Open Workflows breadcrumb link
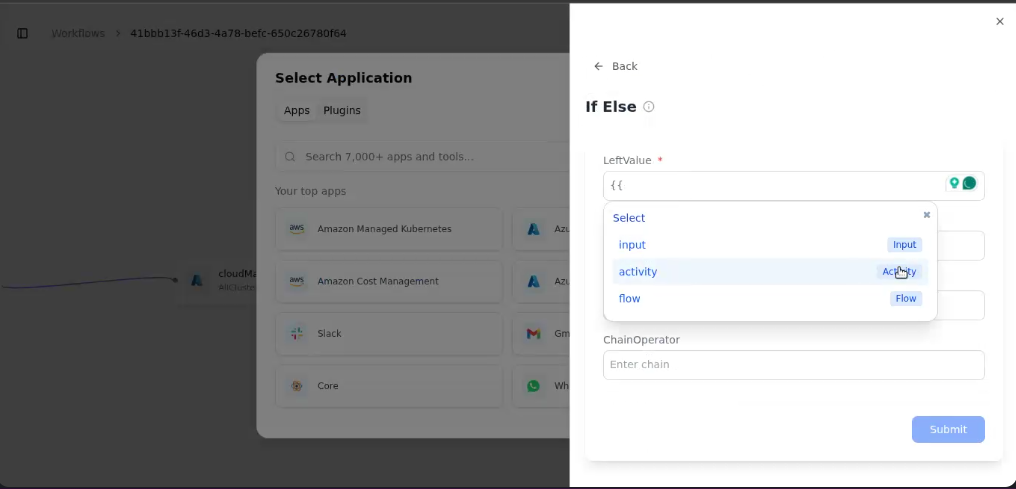This screenshot has width=1016, height=489. [78, 33]
